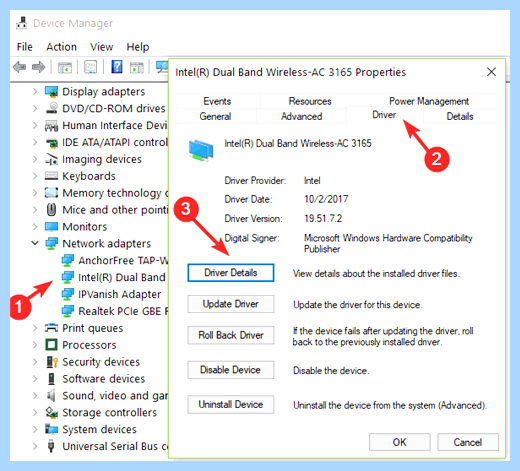
Task: Switch to the Power Management tab
Action: coord(429,101)
